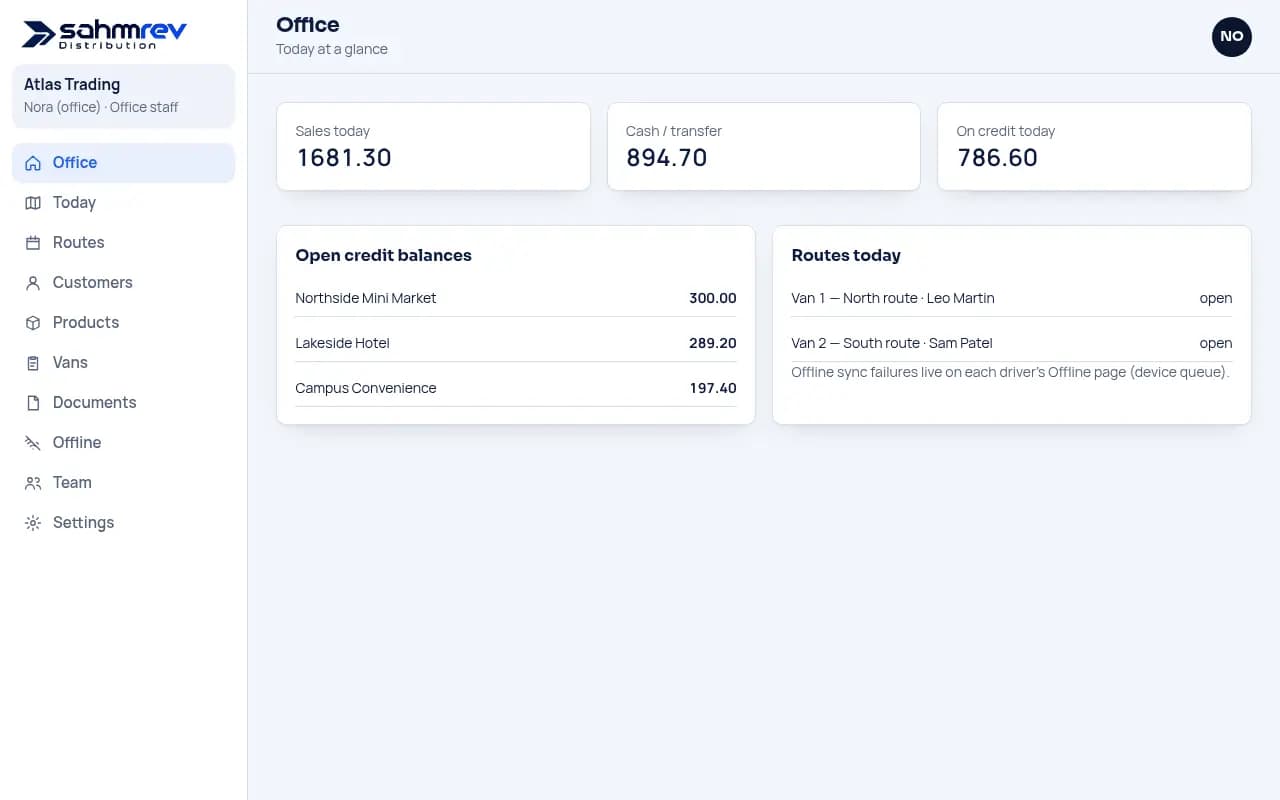Image resolution: width=1280 pixels, height=800 pixels.
Task: Select the Documents menu label
Action: point(94,402)
